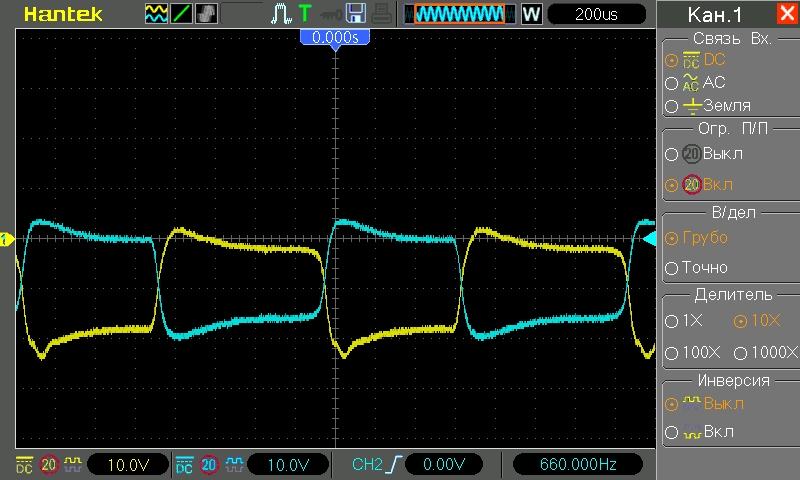Image resolution: width=800 pixels, height=480 pixels.
Task: Click the pulse waveform run-status icon
Action: 281,14
